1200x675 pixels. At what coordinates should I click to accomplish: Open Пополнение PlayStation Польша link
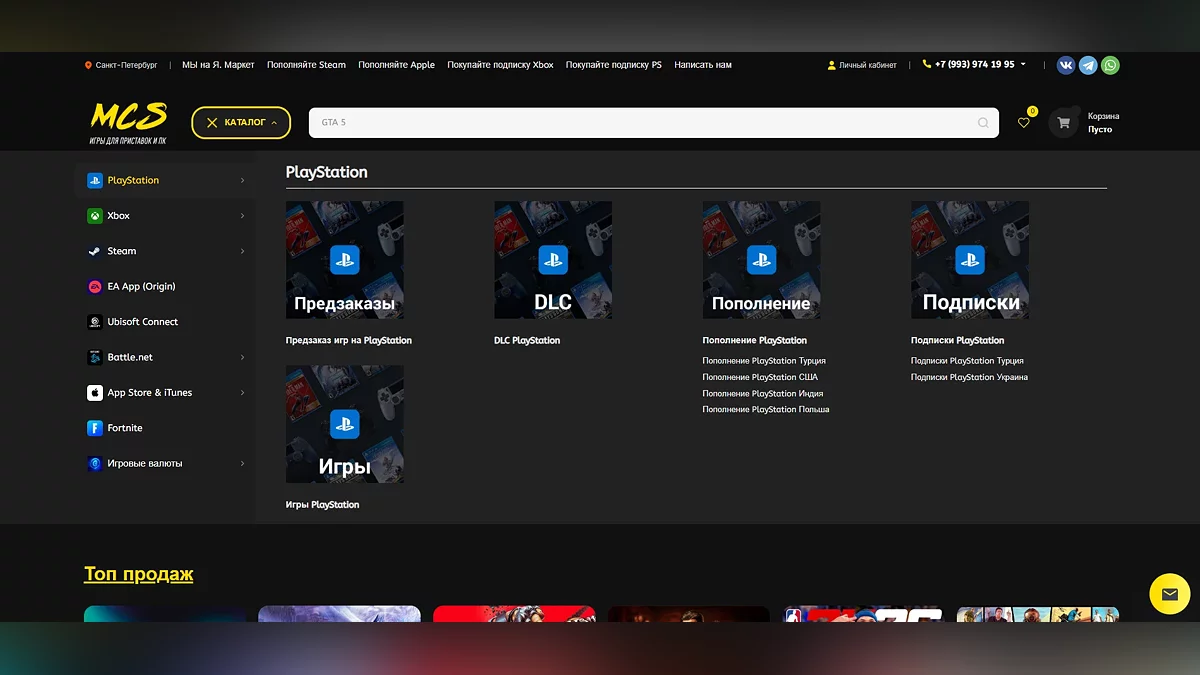(766, 410)
